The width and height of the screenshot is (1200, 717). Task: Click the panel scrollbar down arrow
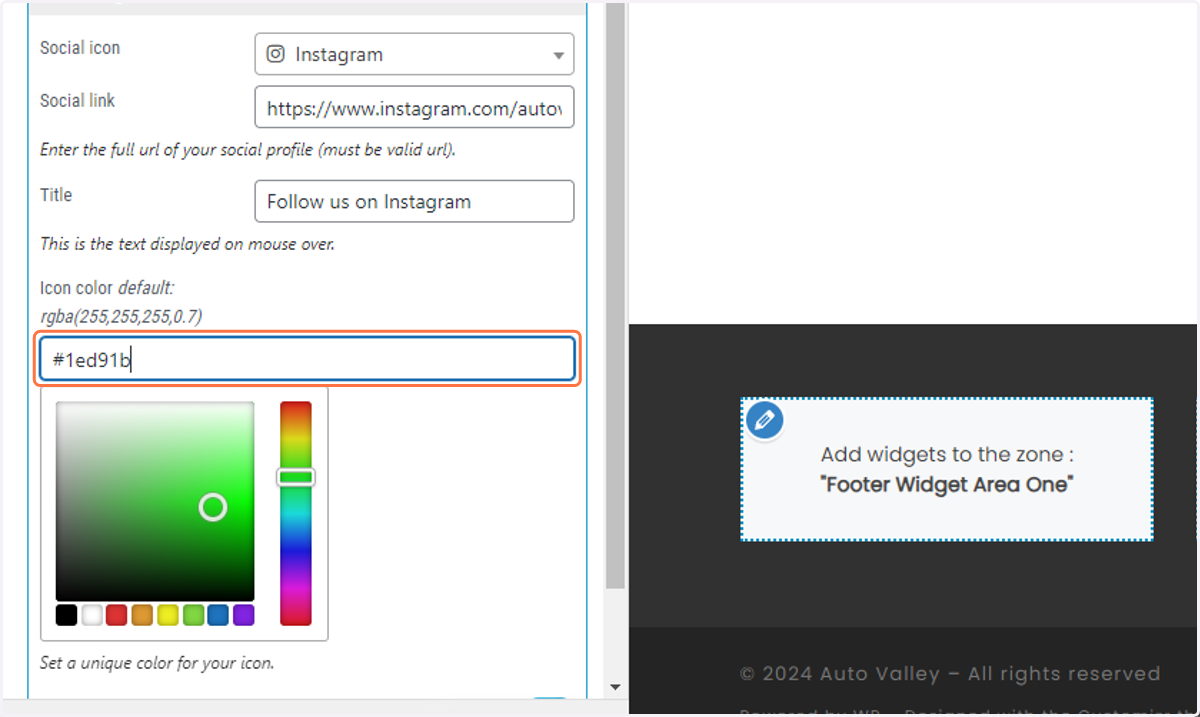615,687
